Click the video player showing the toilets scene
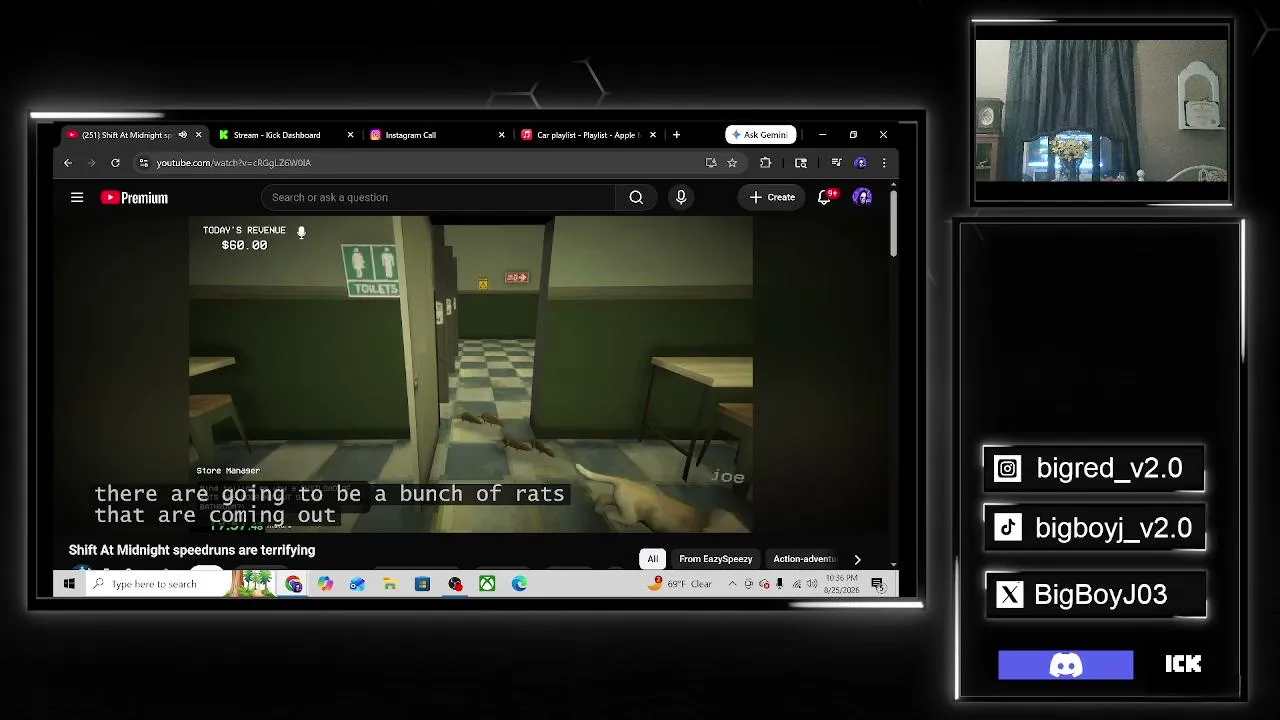This screenshot has height=720, width=1280. (471, 374)
